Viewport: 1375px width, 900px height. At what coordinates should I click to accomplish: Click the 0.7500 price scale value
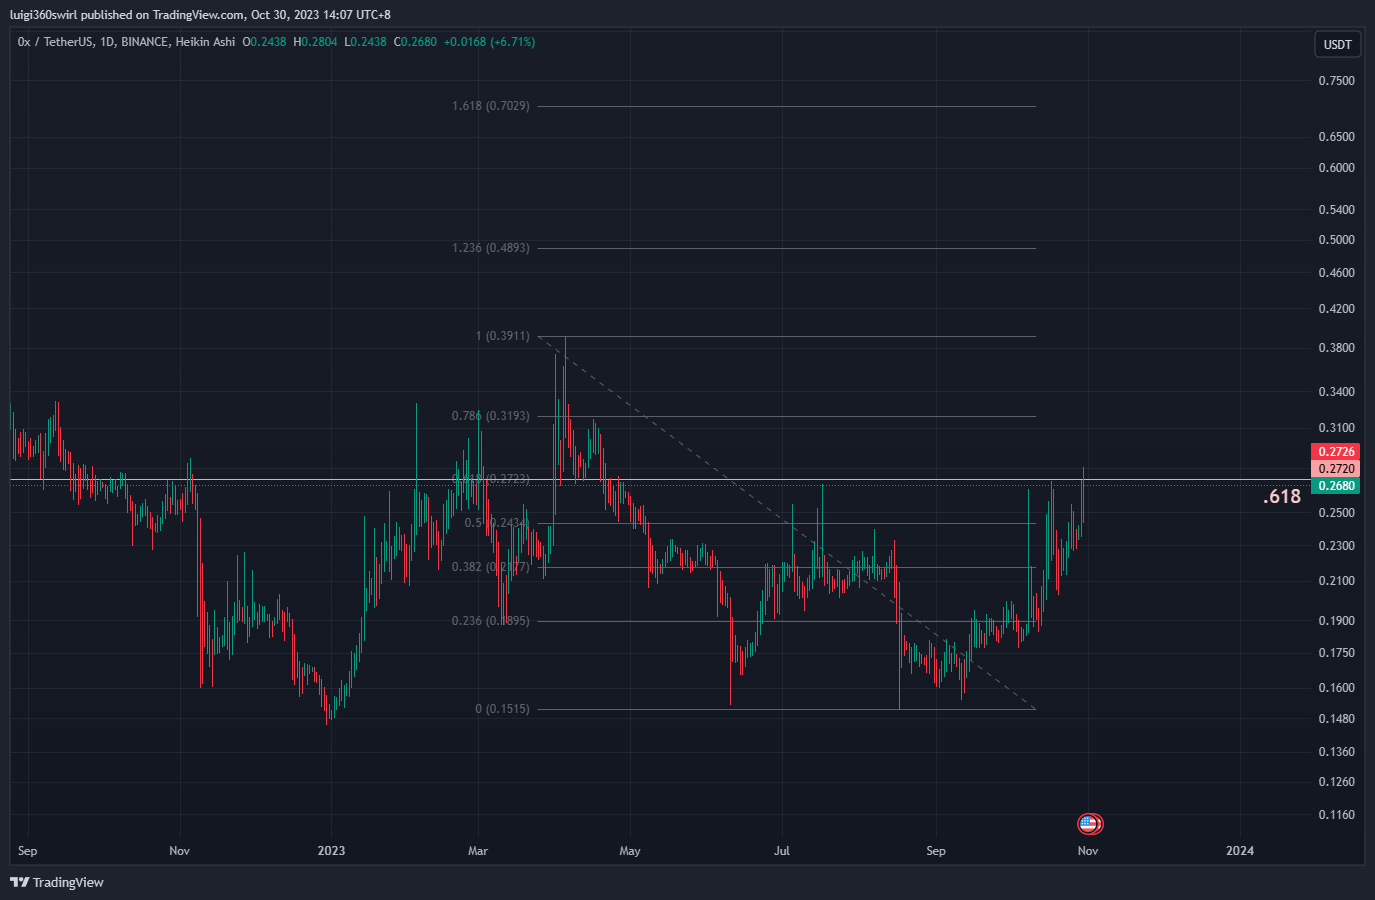click(x=1337, y=81)
